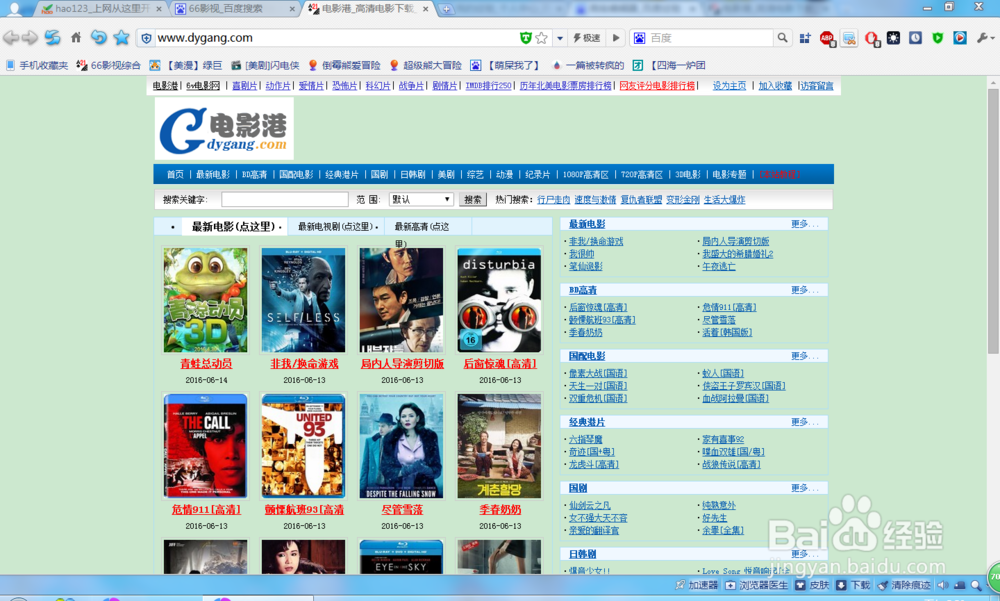Image resolution: width=1000 pixels, height=601 pixels.
Task: Click the red Opera-like extension icon
Action: [x=872, y=38]
